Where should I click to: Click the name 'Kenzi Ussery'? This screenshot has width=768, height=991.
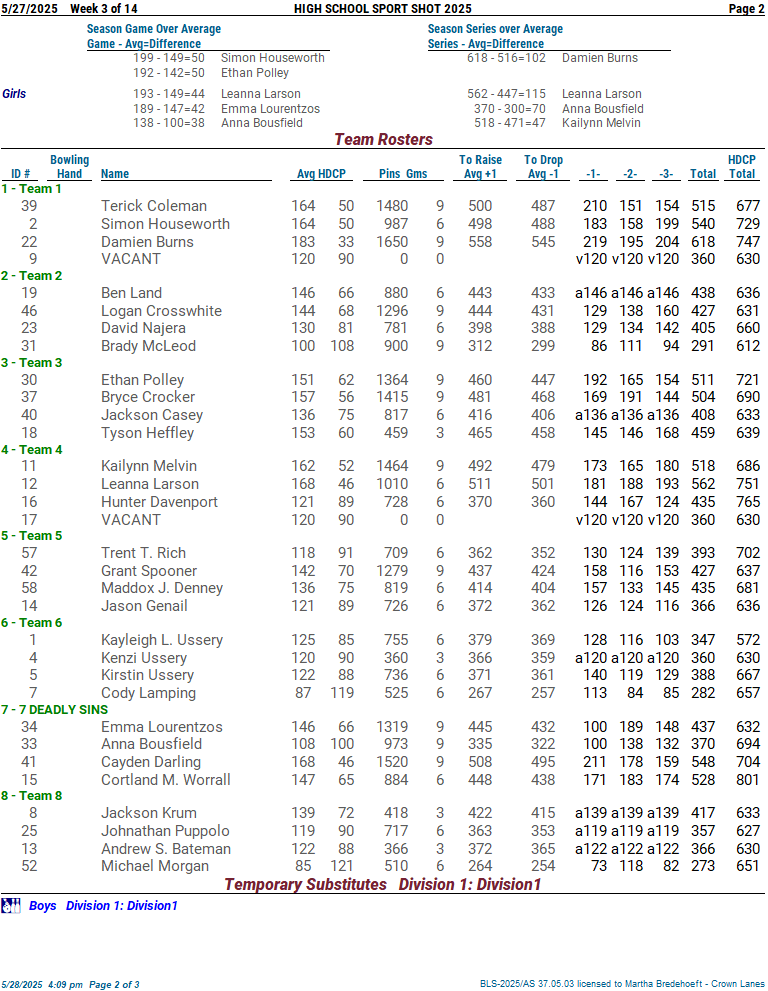(143, 658)
